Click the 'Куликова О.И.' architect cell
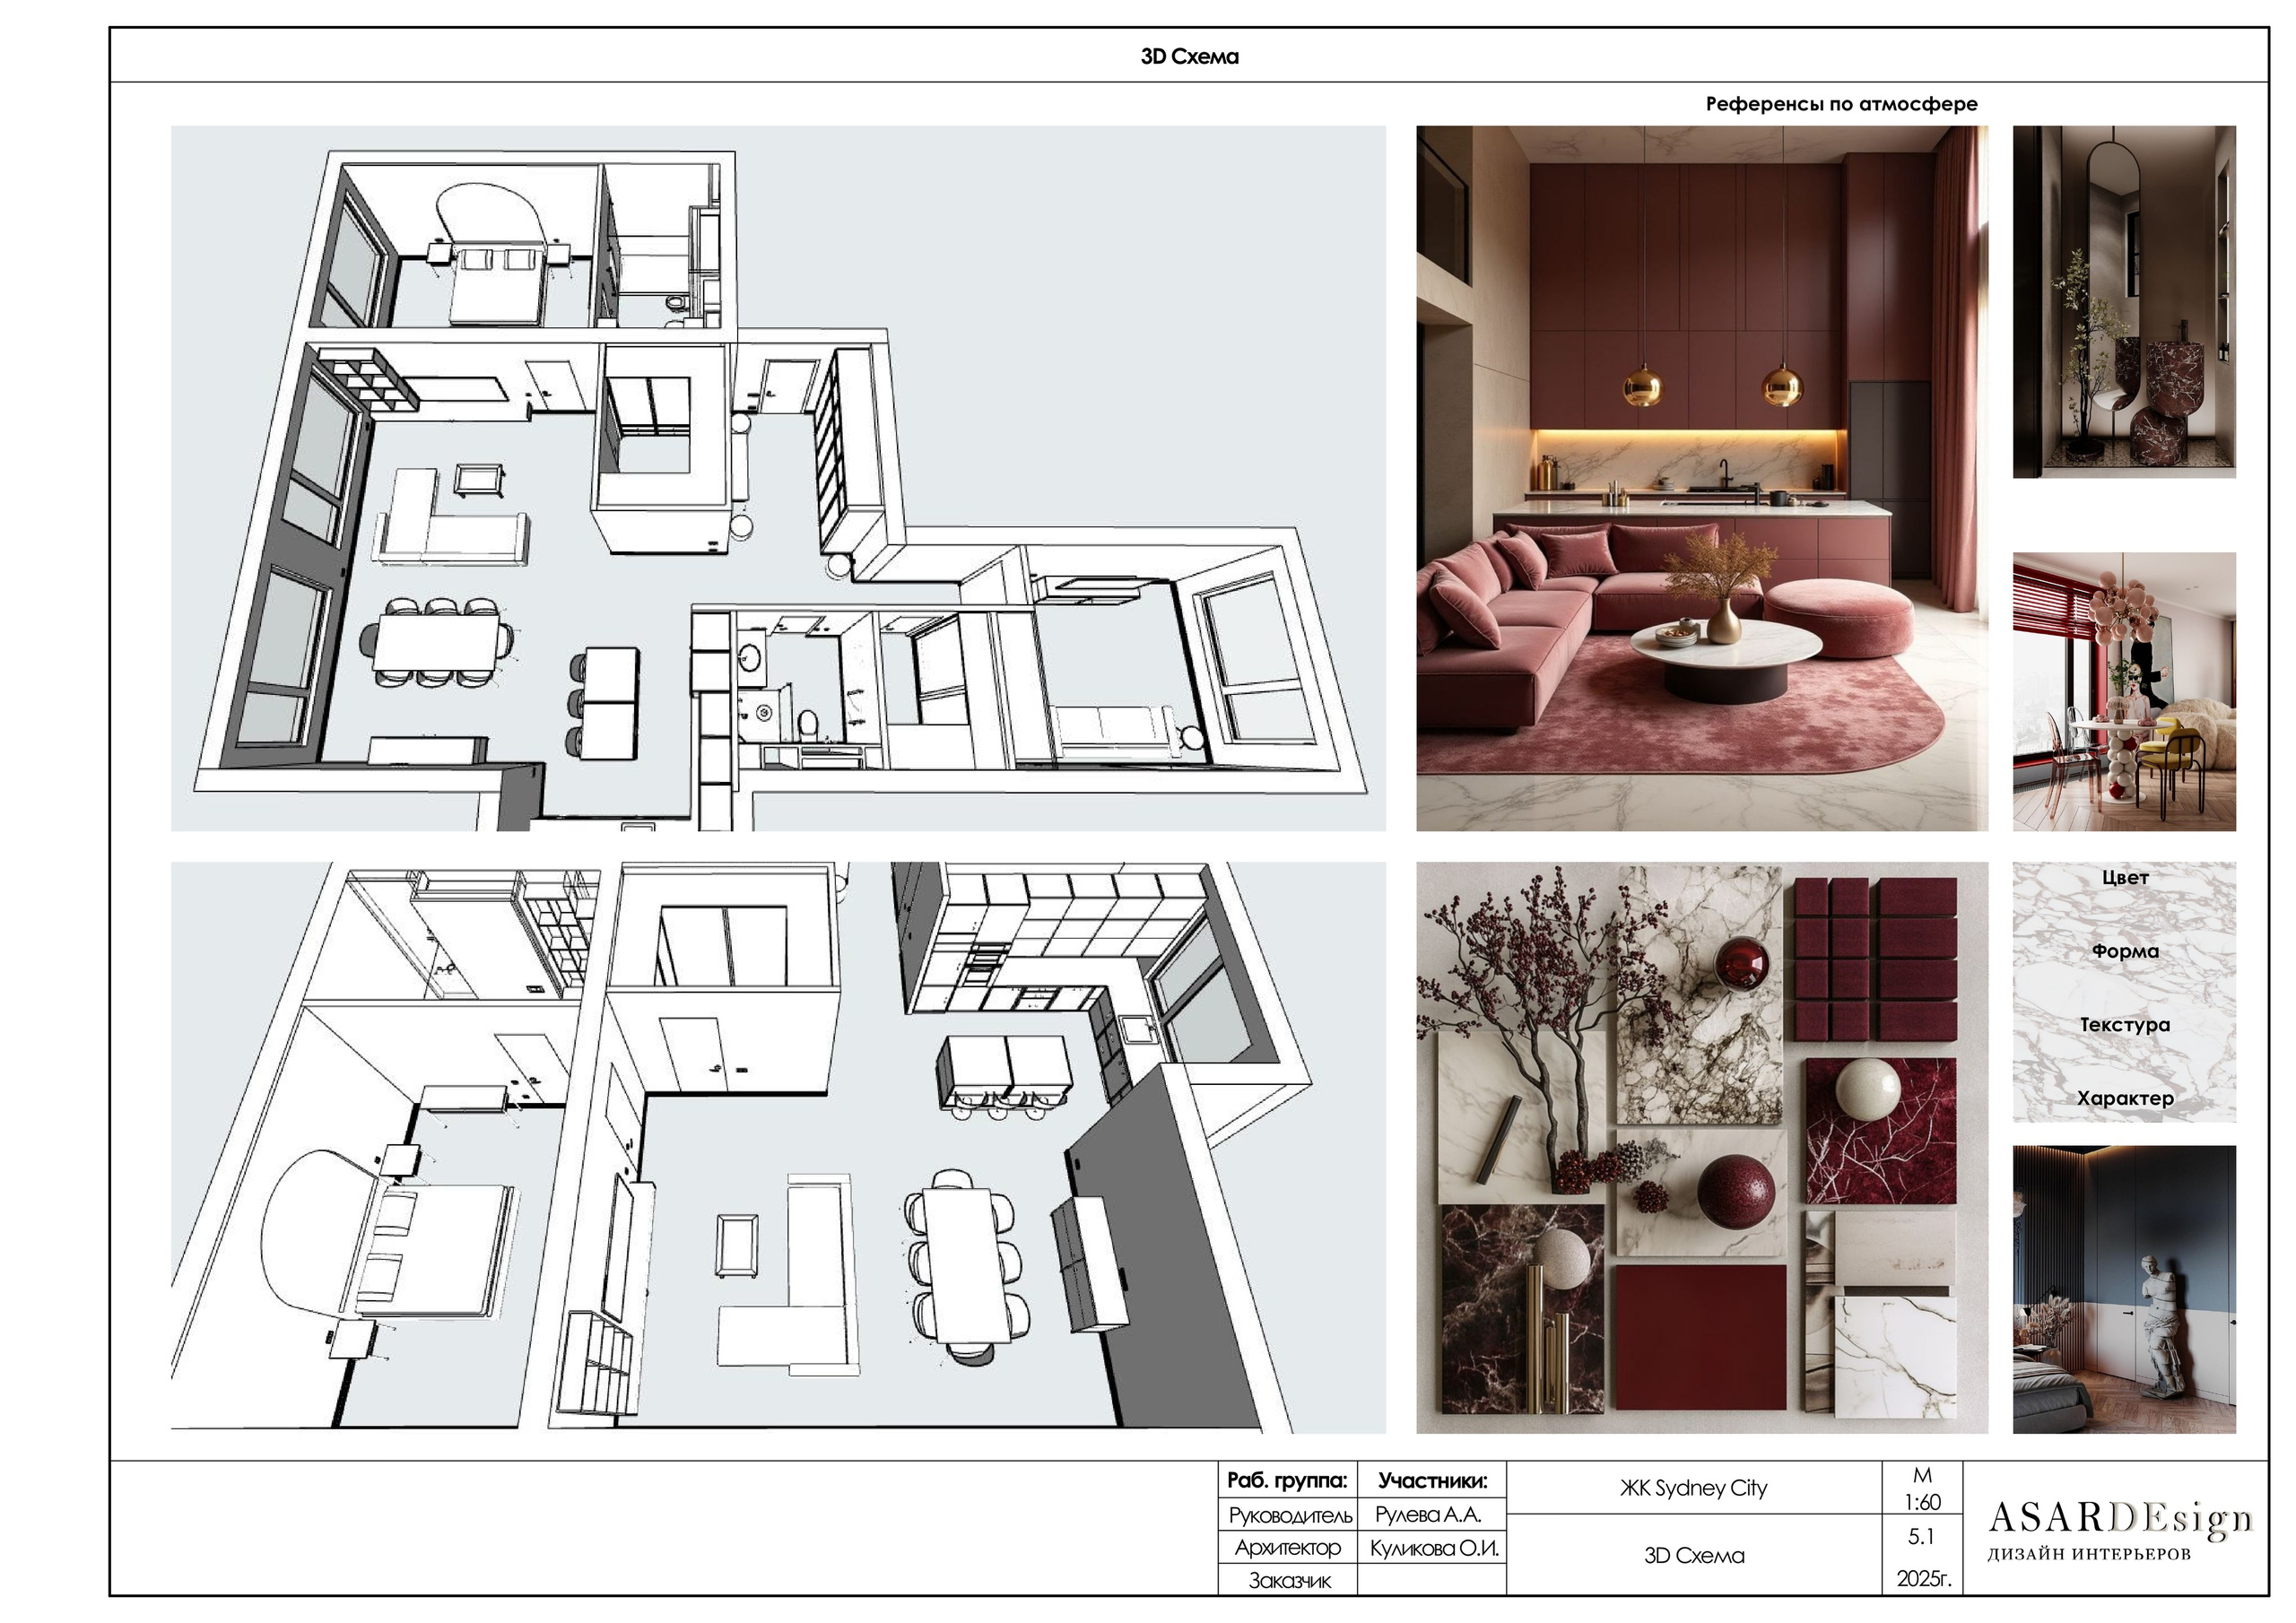Viewport: 2296px width, 1623px height. point(1433,1548)
